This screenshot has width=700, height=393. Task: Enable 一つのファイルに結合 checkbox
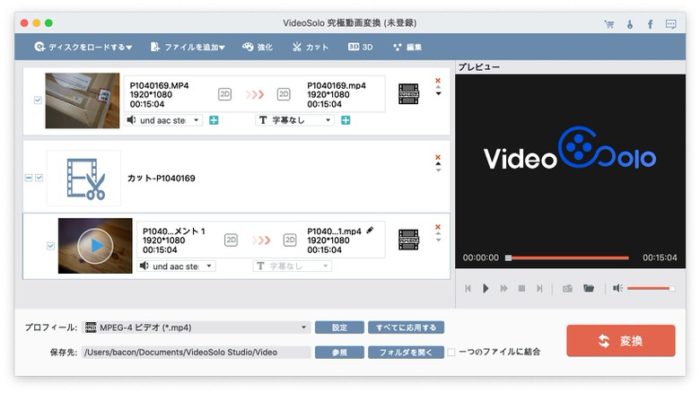click(451, 352)
